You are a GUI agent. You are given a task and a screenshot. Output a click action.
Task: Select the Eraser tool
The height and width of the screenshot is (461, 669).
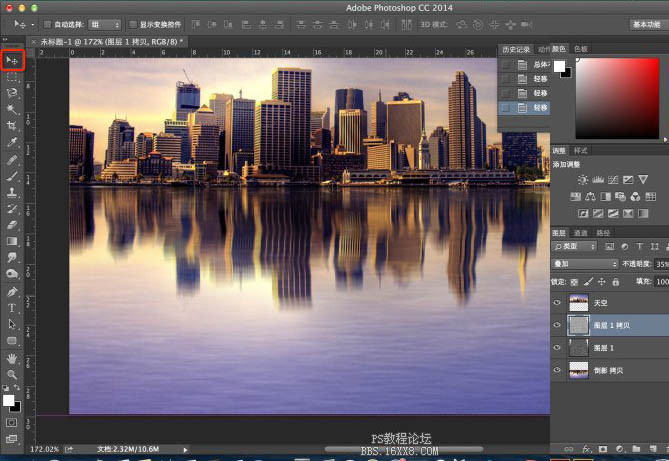click(12, 225)
